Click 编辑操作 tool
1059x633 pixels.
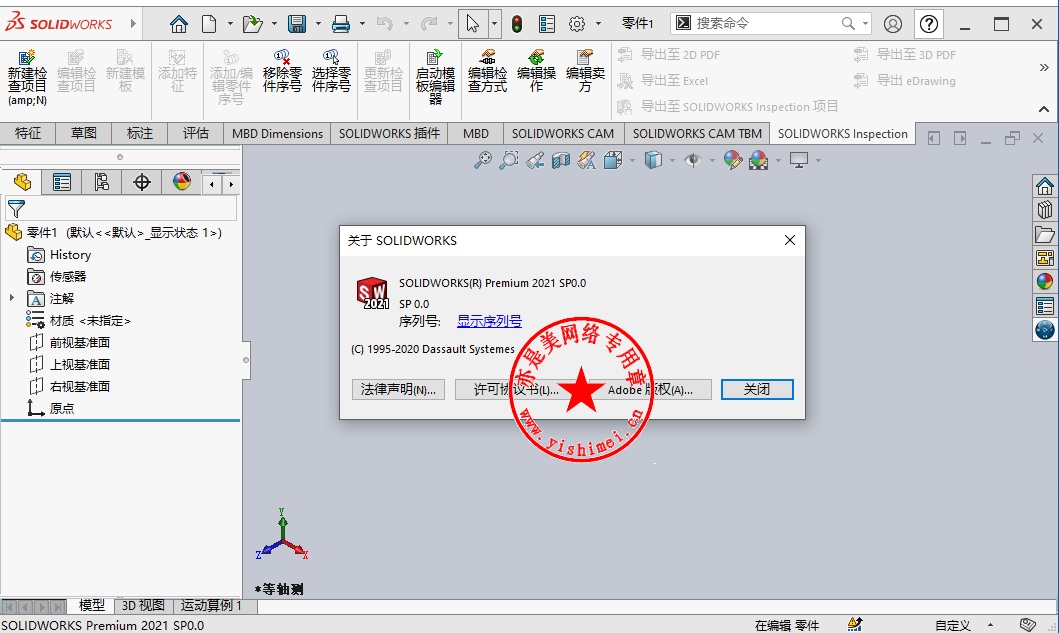tap(536, 71)
